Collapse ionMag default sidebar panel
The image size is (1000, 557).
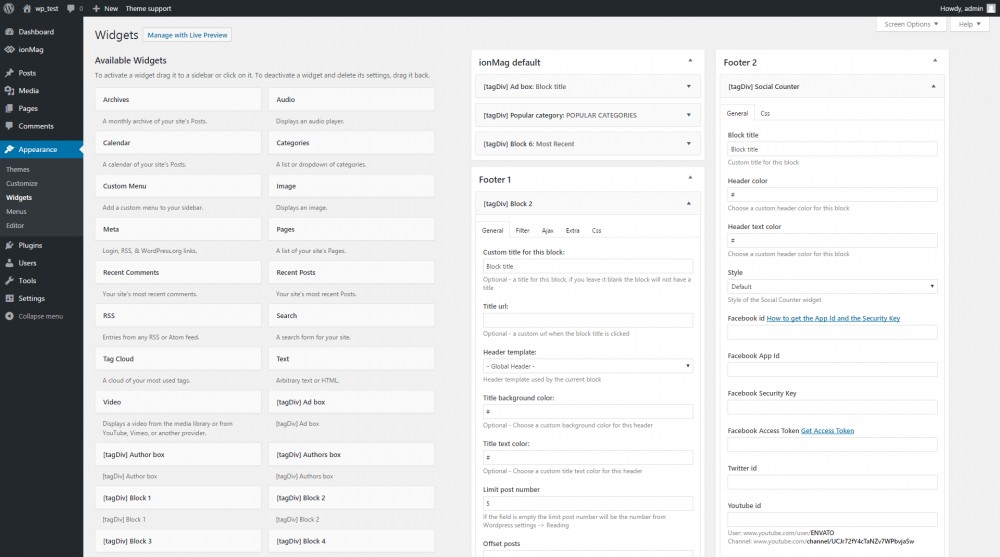[x=690, y=61]
